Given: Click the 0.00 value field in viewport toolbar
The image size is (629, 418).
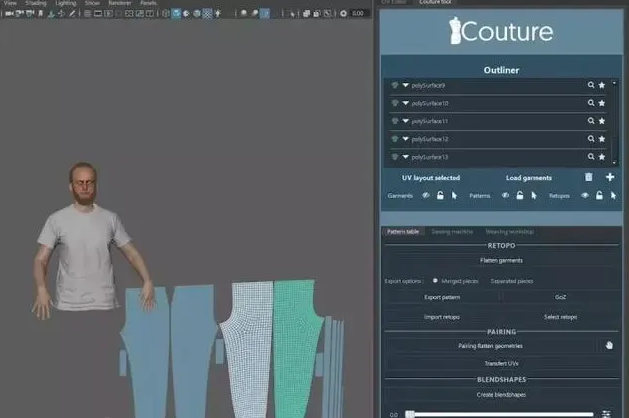Looking at the screenshot, I should point(358,14).
